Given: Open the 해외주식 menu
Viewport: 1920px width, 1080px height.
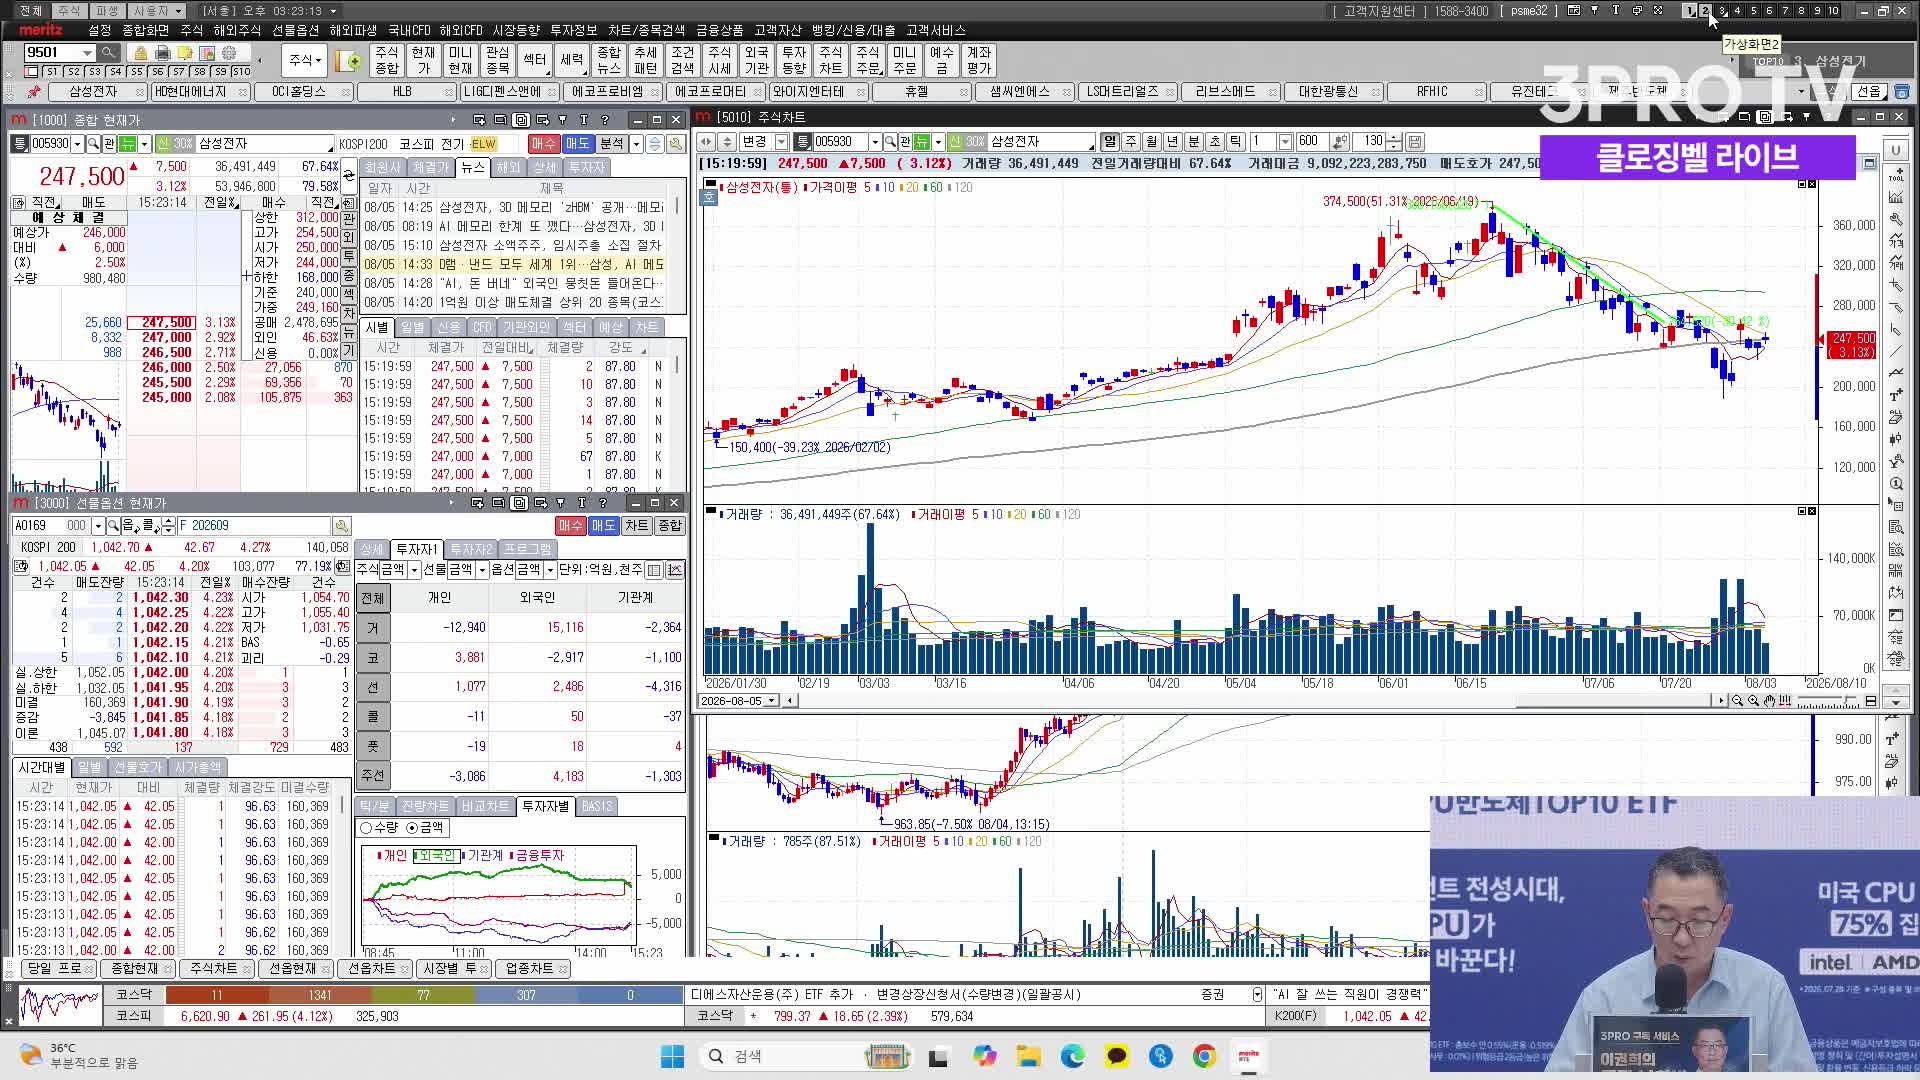Looking at the screenshot, I should [237, 31].
